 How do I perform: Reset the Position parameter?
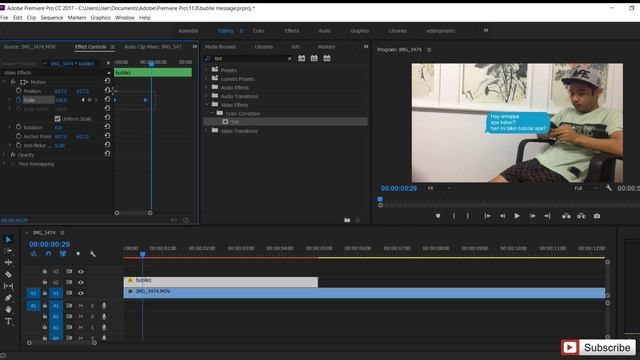(107, 91)
